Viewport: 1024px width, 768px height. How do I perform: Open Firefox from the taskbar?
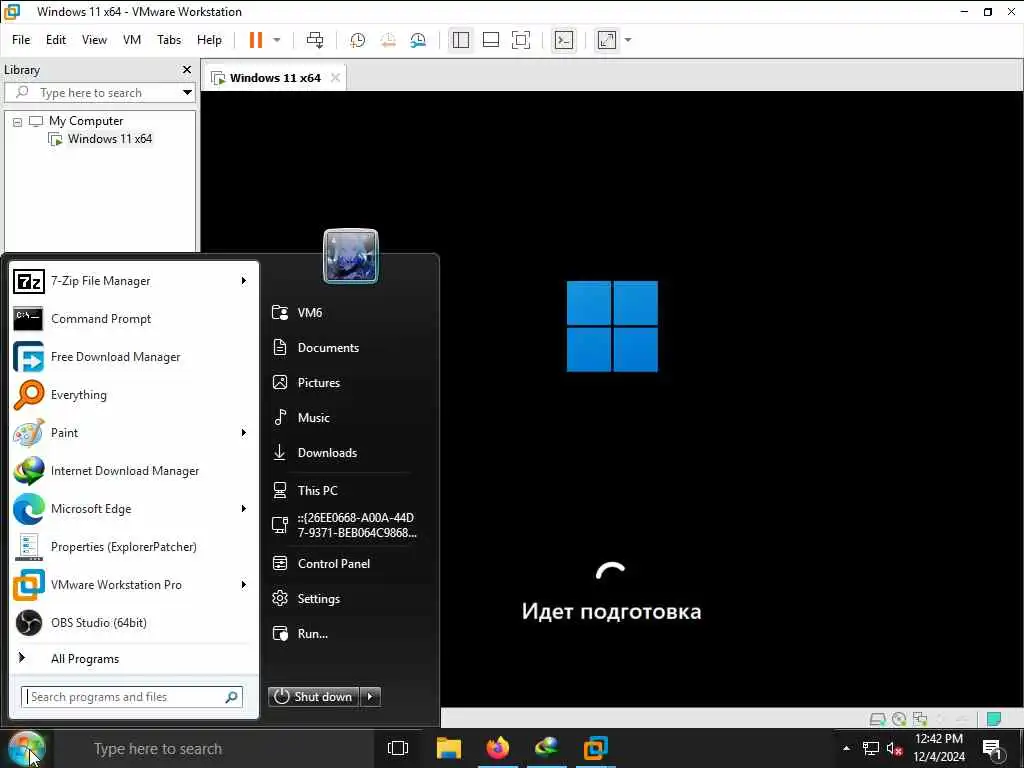tap(498, 748)
